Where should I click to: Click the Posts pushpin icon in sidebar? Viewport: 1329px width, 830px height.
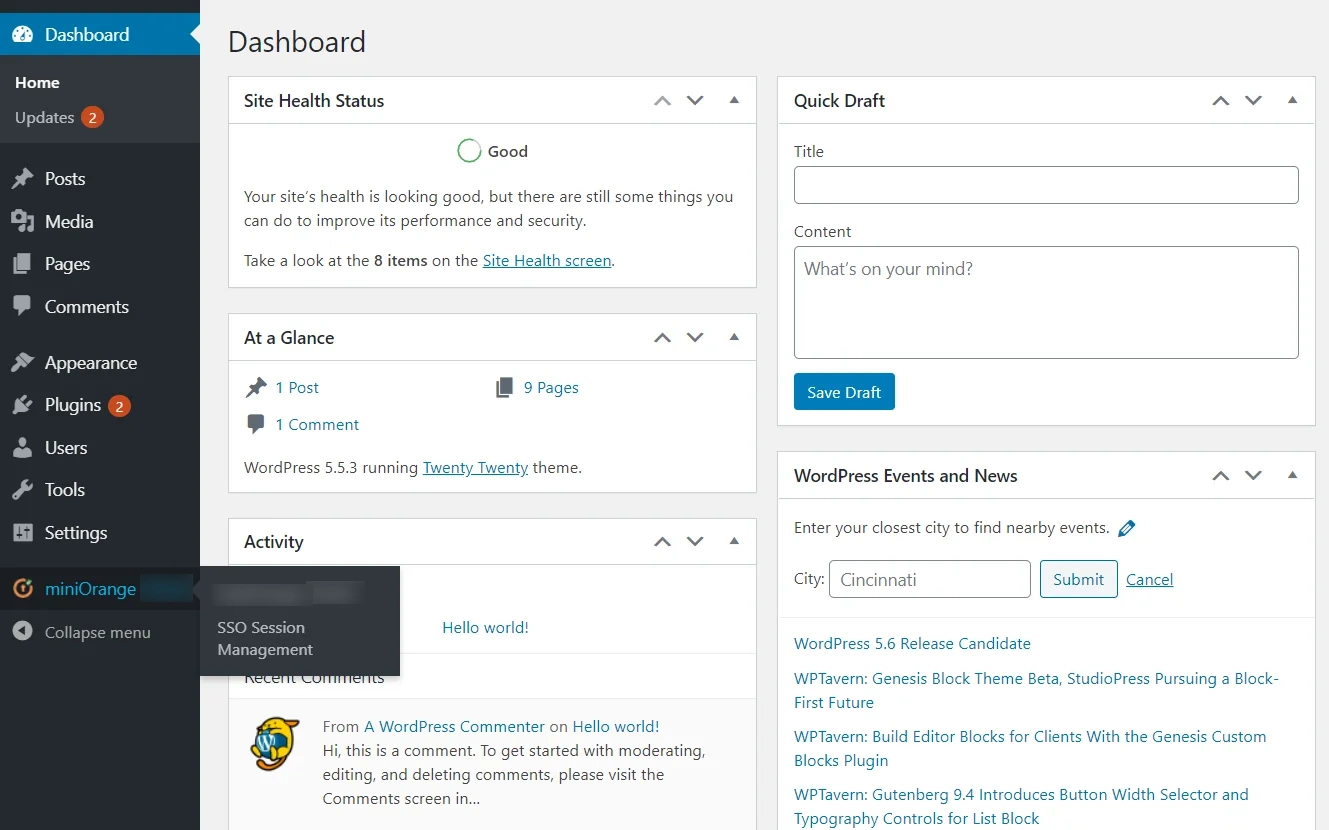pyautogui.click(x=22, y=179)
